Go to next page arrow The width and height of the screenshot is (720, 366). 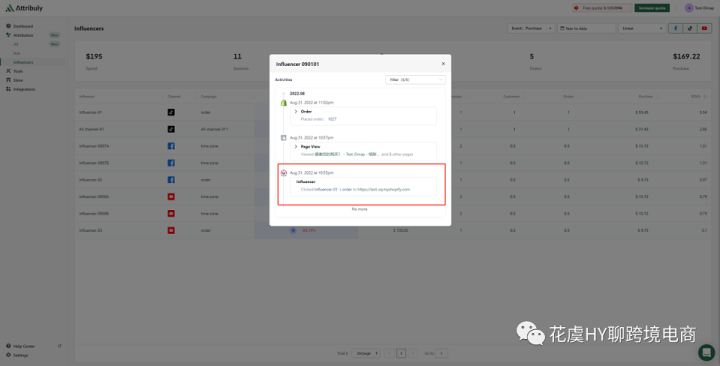[x=413, y=353]
